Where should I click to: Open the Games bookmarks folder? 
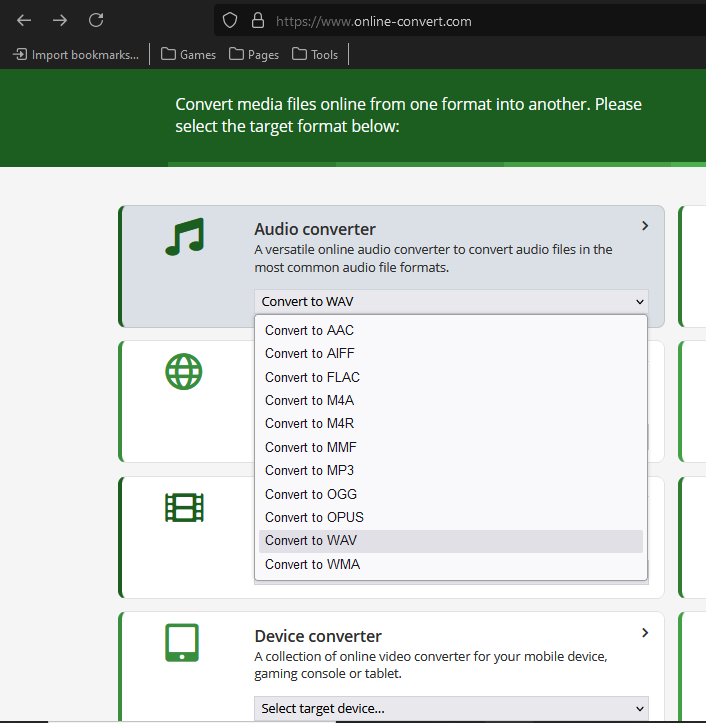[188, 55]
